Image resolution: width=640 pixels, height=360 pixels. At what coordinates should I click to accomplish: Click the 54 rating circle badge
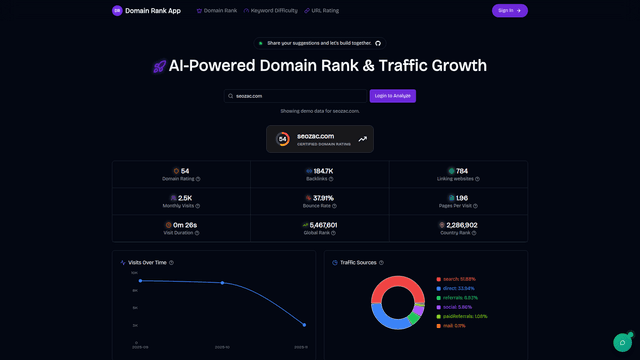point(282,139)
